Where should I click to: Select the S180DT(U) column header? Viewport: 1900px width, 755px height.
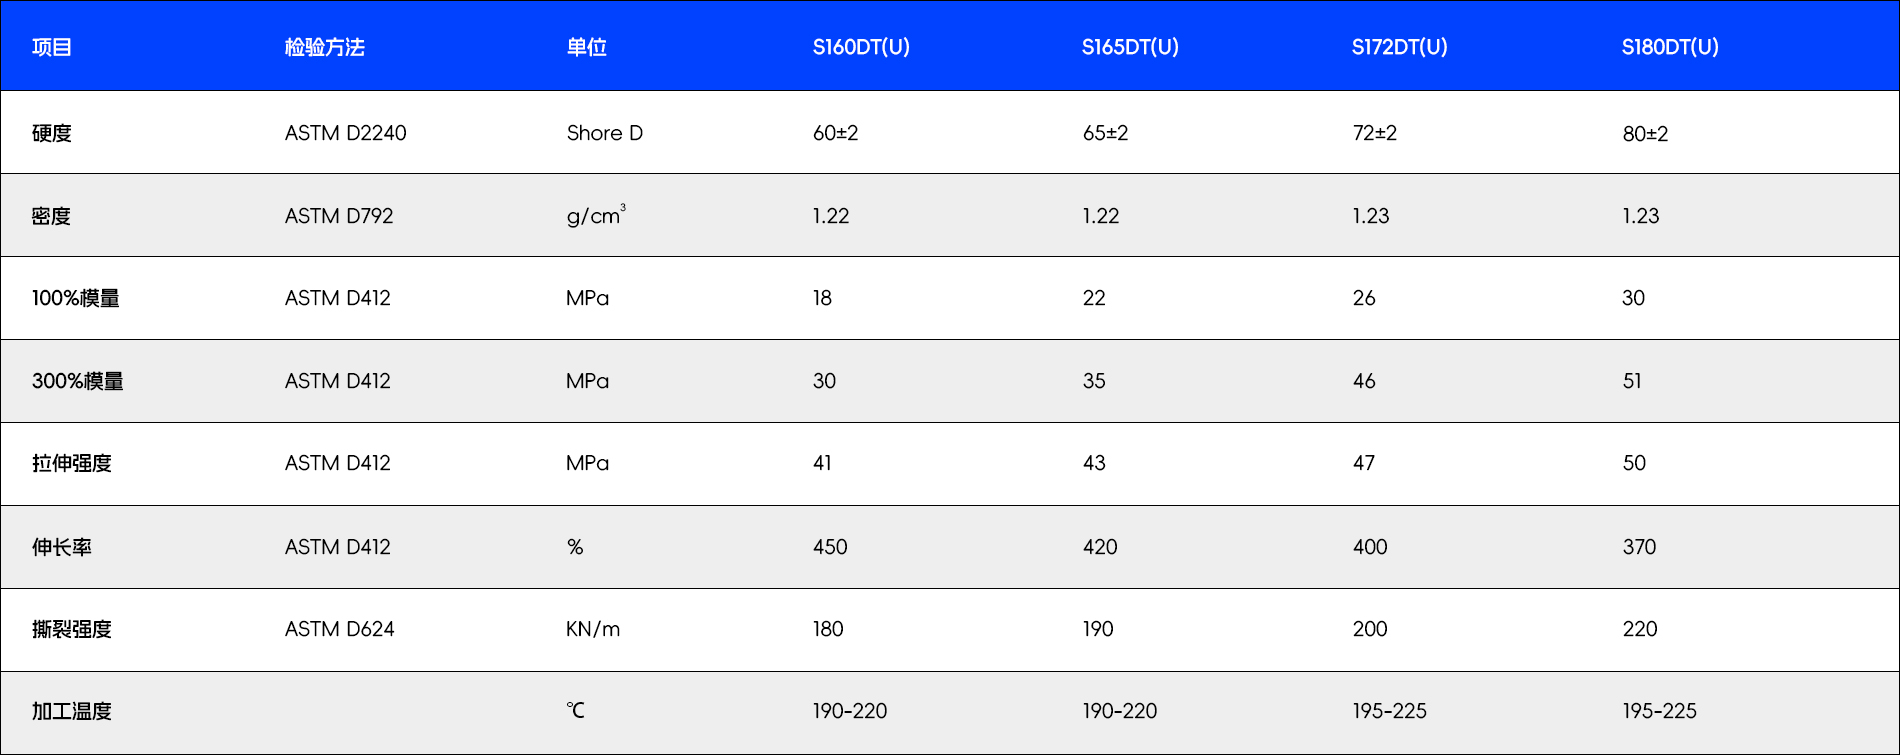[x=1670, y=47]
